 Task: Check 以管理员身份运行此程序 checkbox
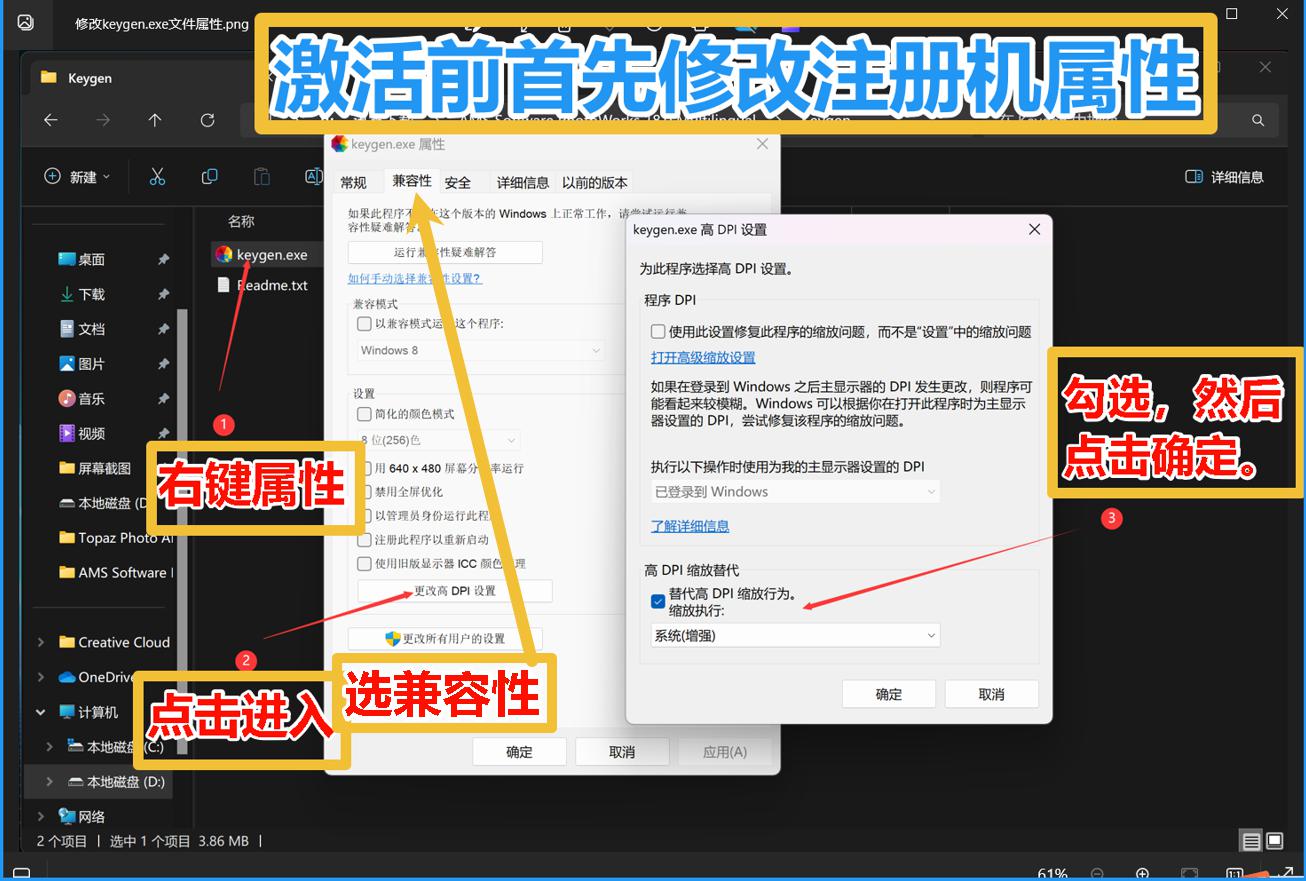[364, 516]
